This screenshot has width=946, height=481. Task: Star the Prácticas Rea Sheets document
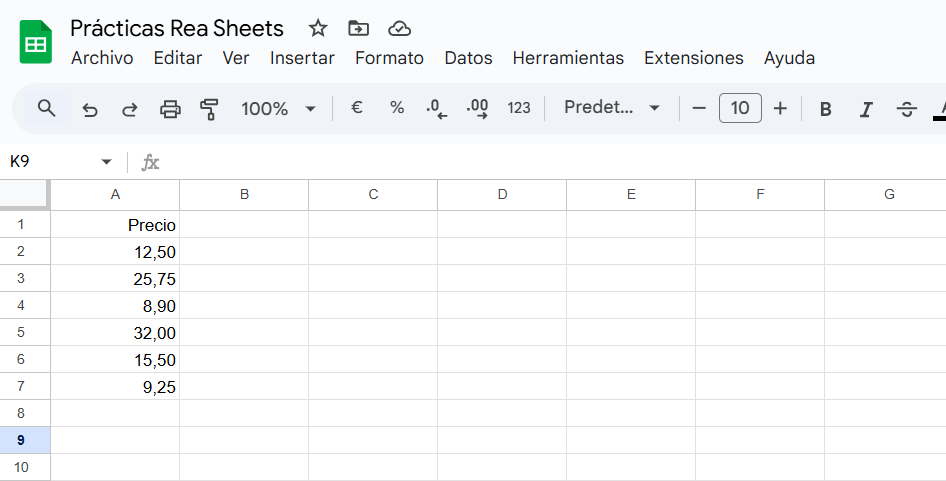pyautogui.click(x=318, y=28)
